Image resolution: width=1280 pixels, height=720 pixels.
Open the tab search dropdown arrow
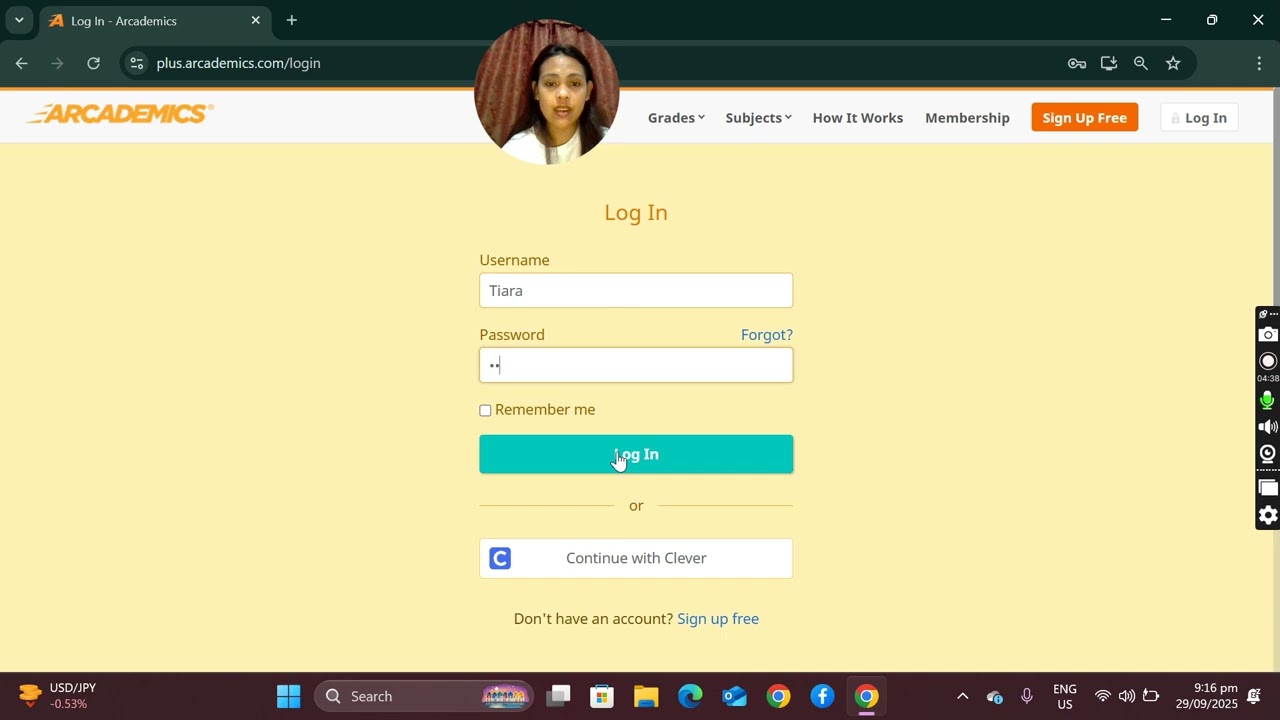[x=18, y=20]
